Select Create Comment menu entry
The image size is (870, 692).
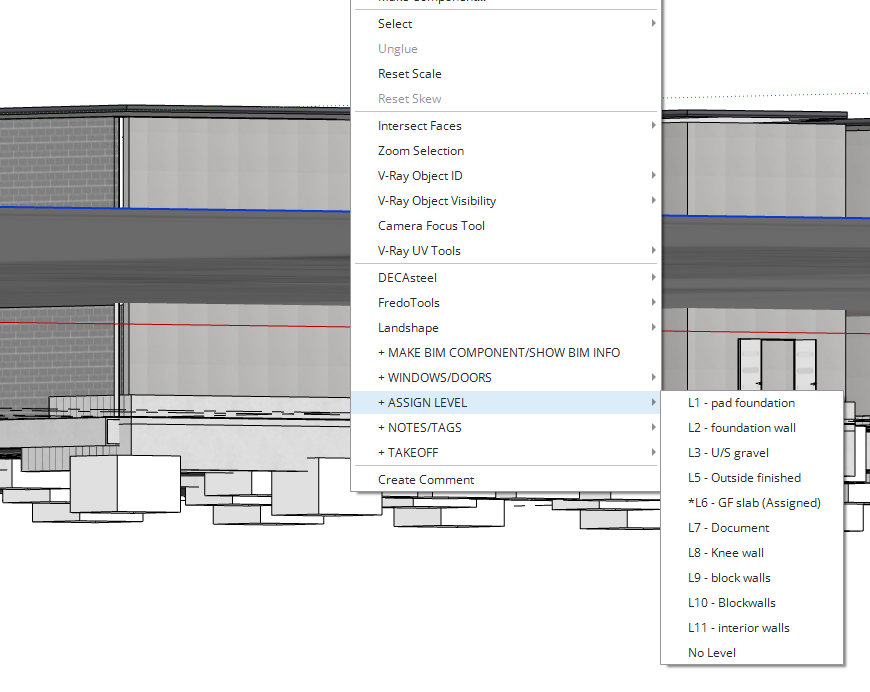tap(426, 480)
